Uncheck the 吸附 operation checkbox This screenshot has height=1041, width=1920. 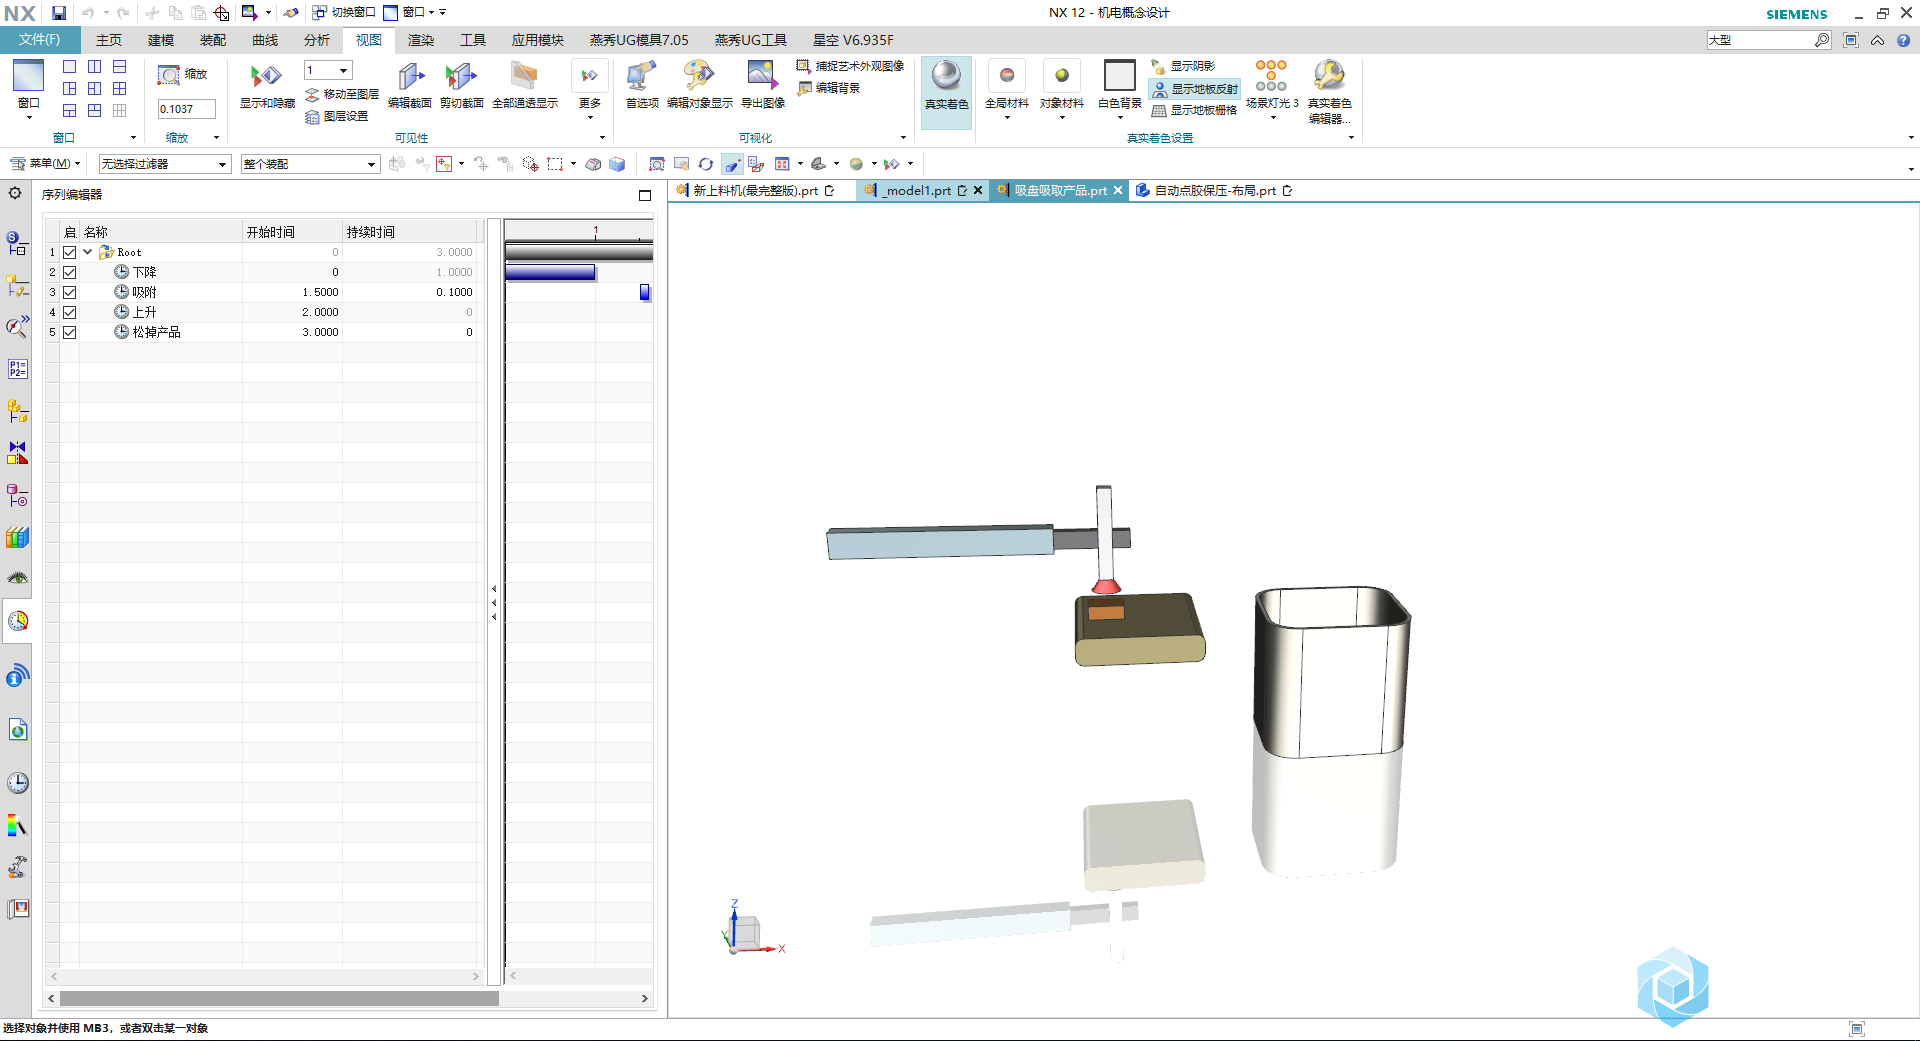[70, 292]
